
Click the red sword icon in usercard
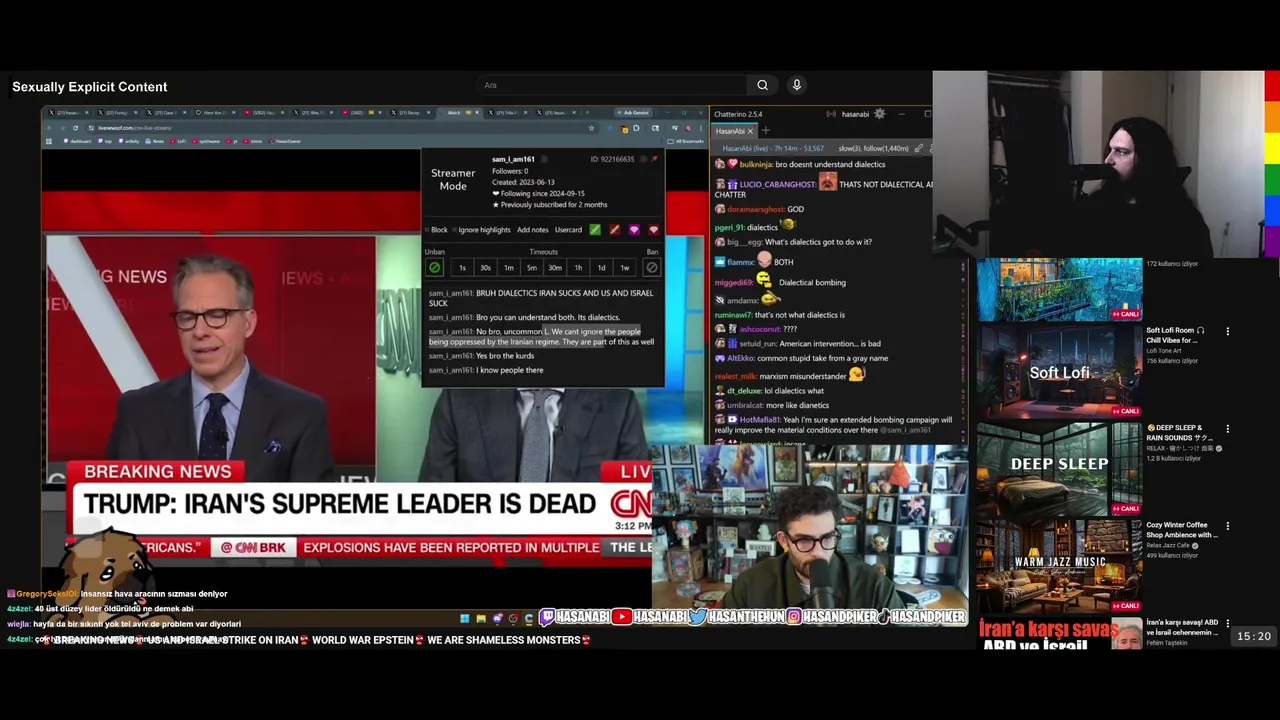(614, 230)
